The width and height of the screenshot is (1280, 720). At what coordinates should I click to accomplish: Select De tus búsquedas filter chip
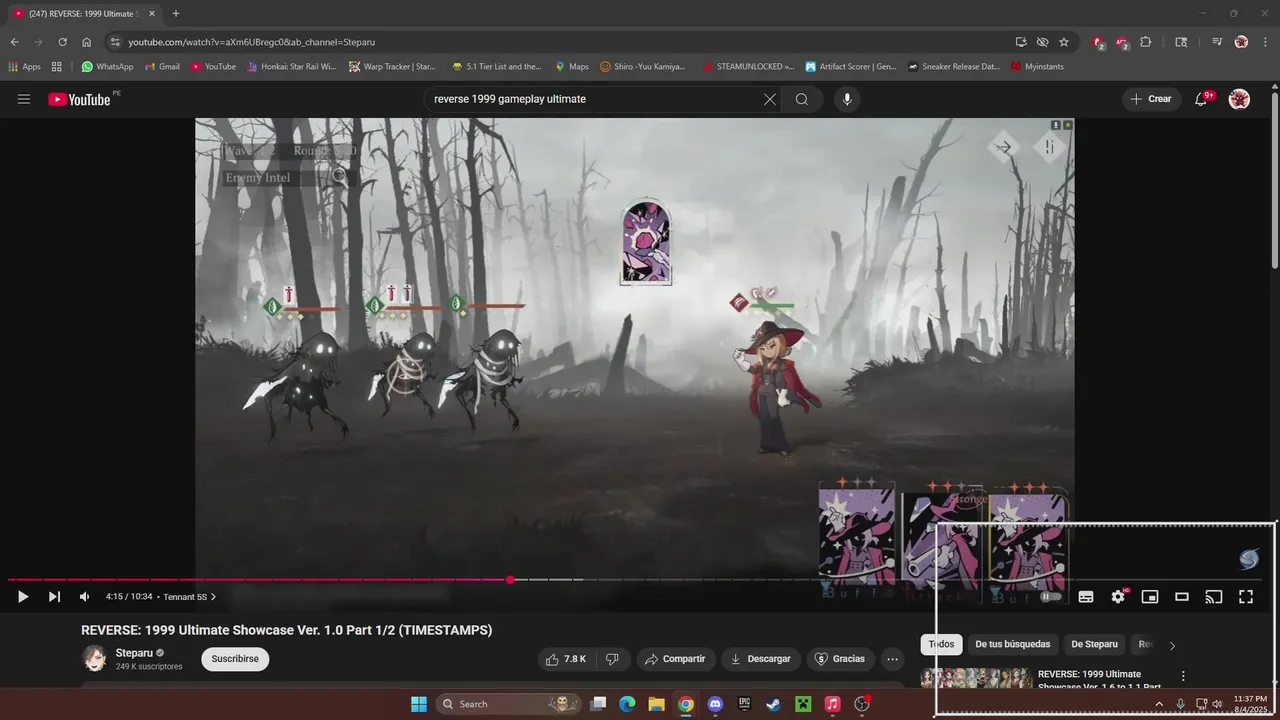[x=1013, y=645]
